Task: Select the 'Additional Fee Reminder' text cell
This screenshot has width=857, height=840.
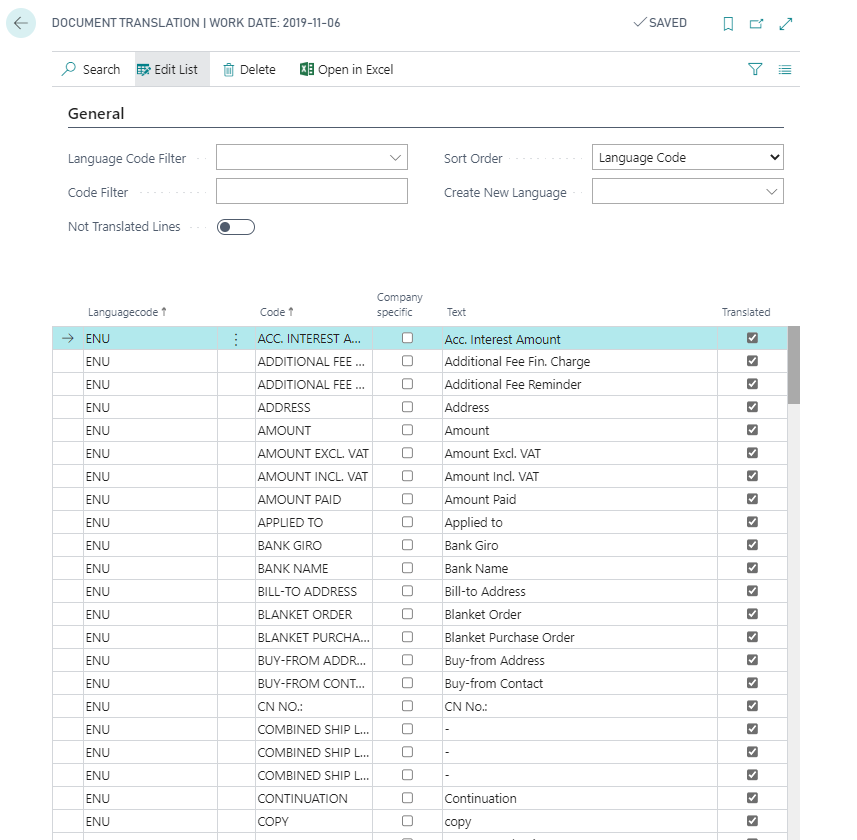Action: [579, 385]
